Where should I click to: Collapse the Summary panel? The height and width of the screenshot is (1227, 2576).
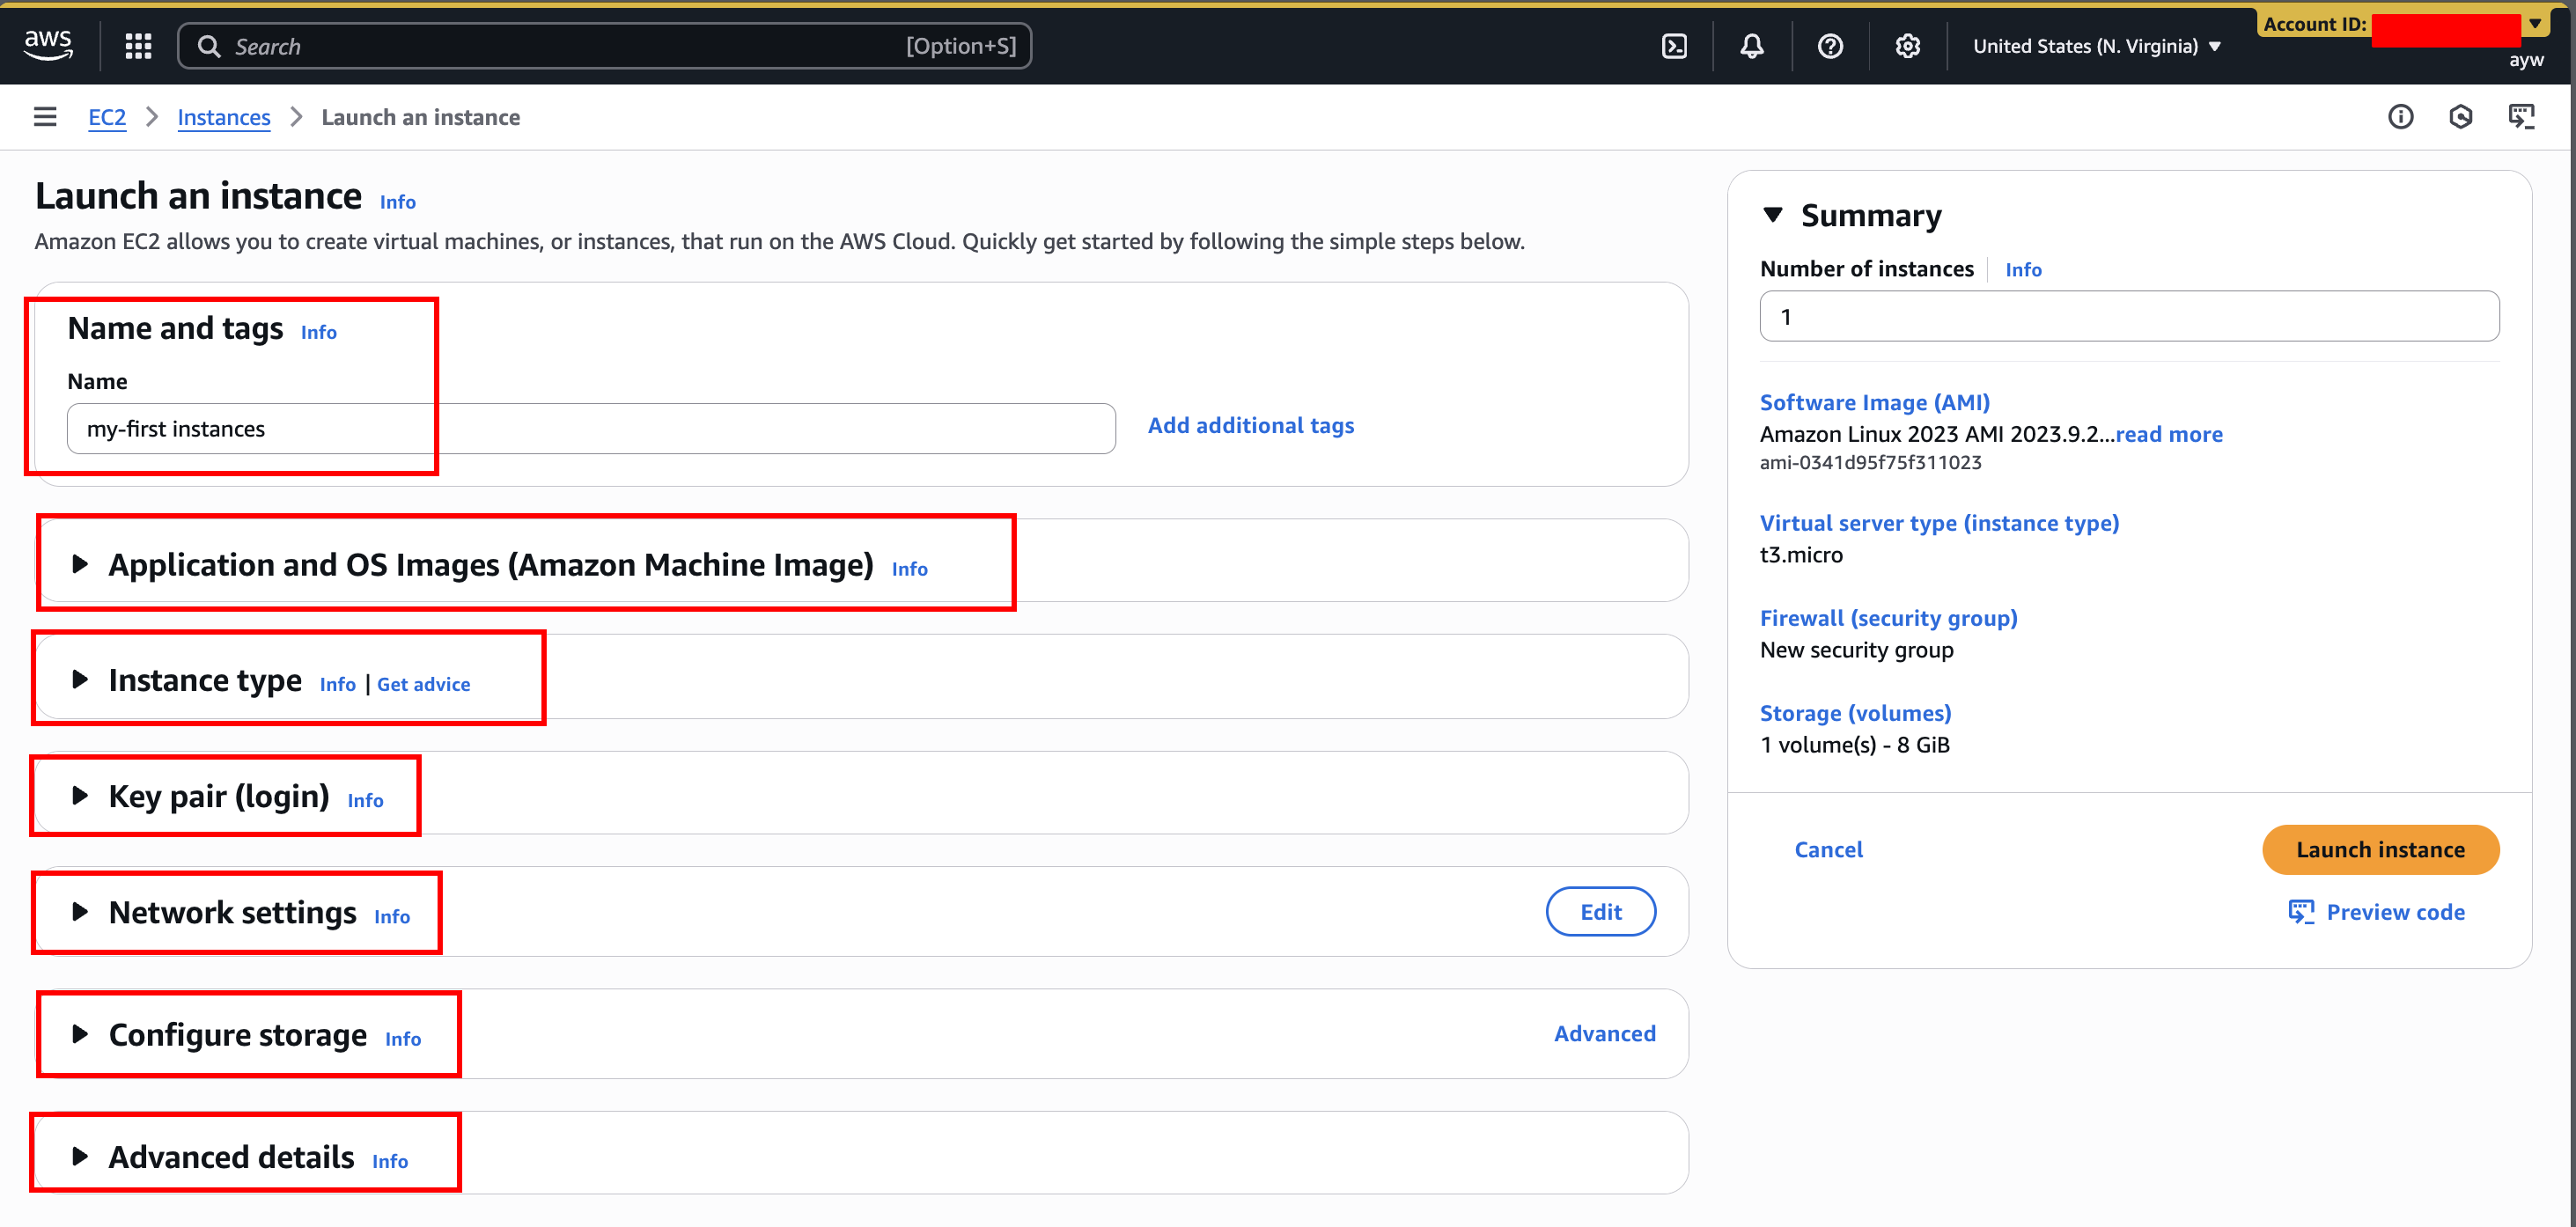tap(1775, 213)
